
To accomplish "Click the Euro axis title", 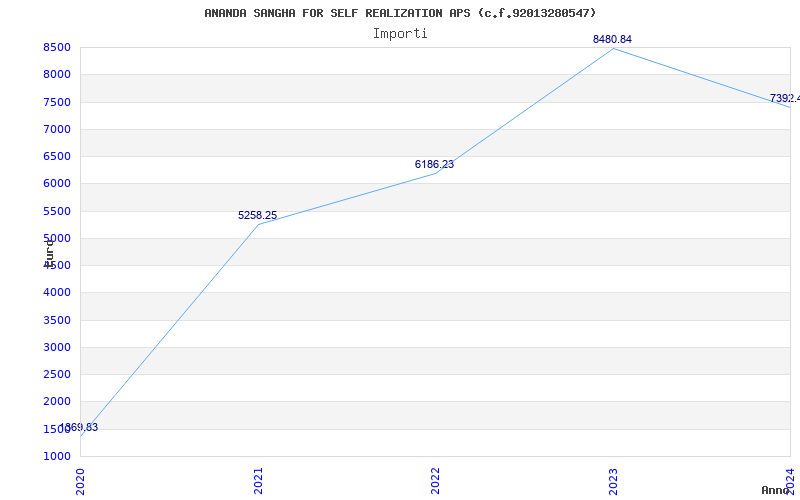I will pyautogui.click(x=49, y=253).
